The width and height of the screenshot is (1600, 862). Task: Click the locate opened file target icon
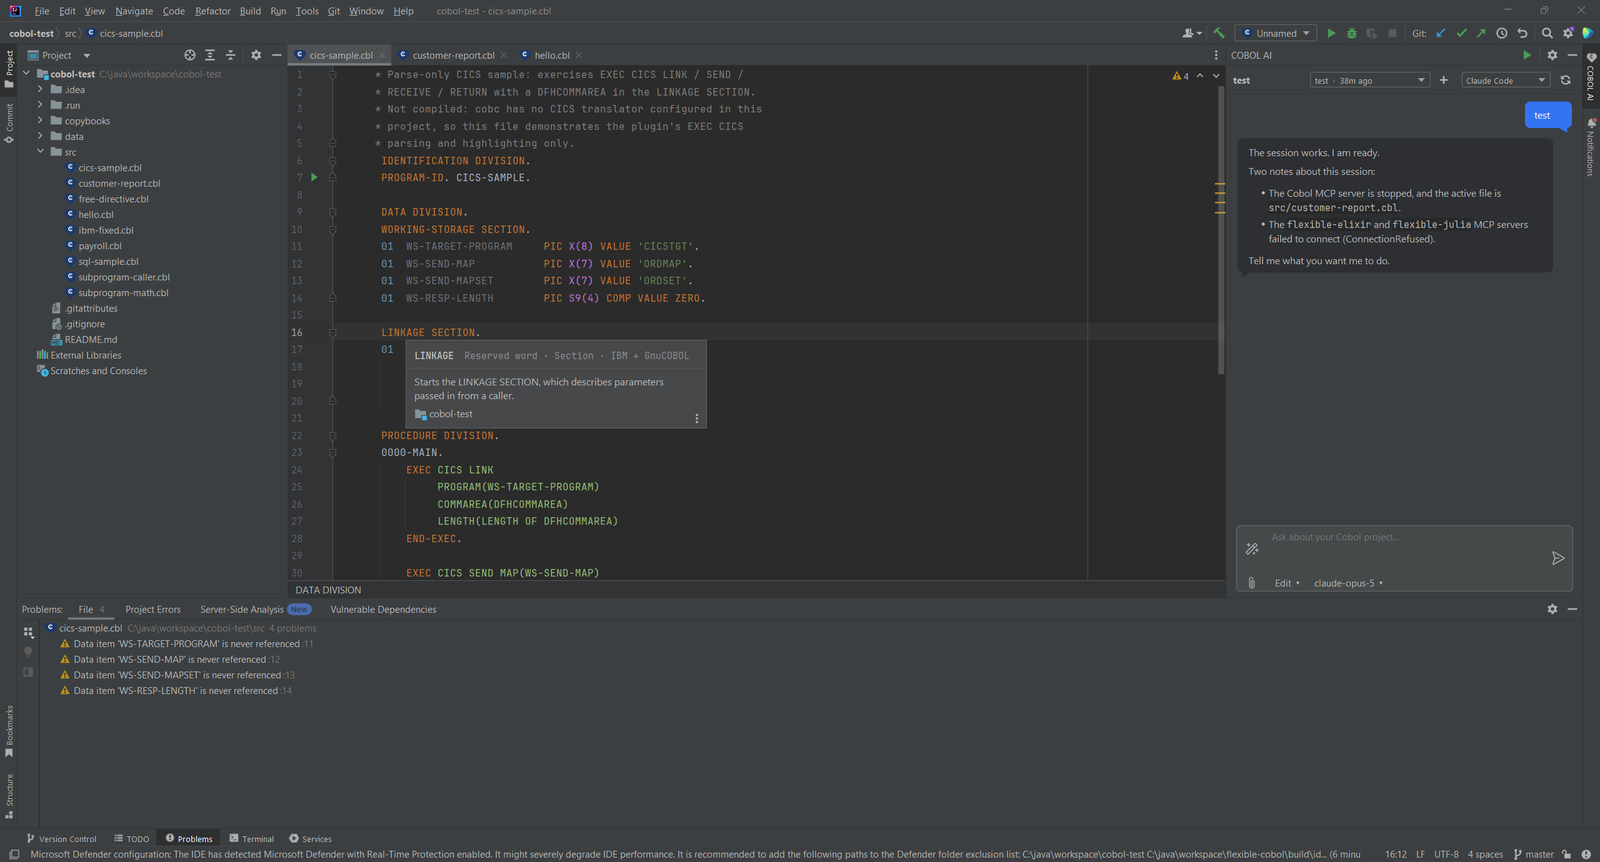click(x=190, y=55)
